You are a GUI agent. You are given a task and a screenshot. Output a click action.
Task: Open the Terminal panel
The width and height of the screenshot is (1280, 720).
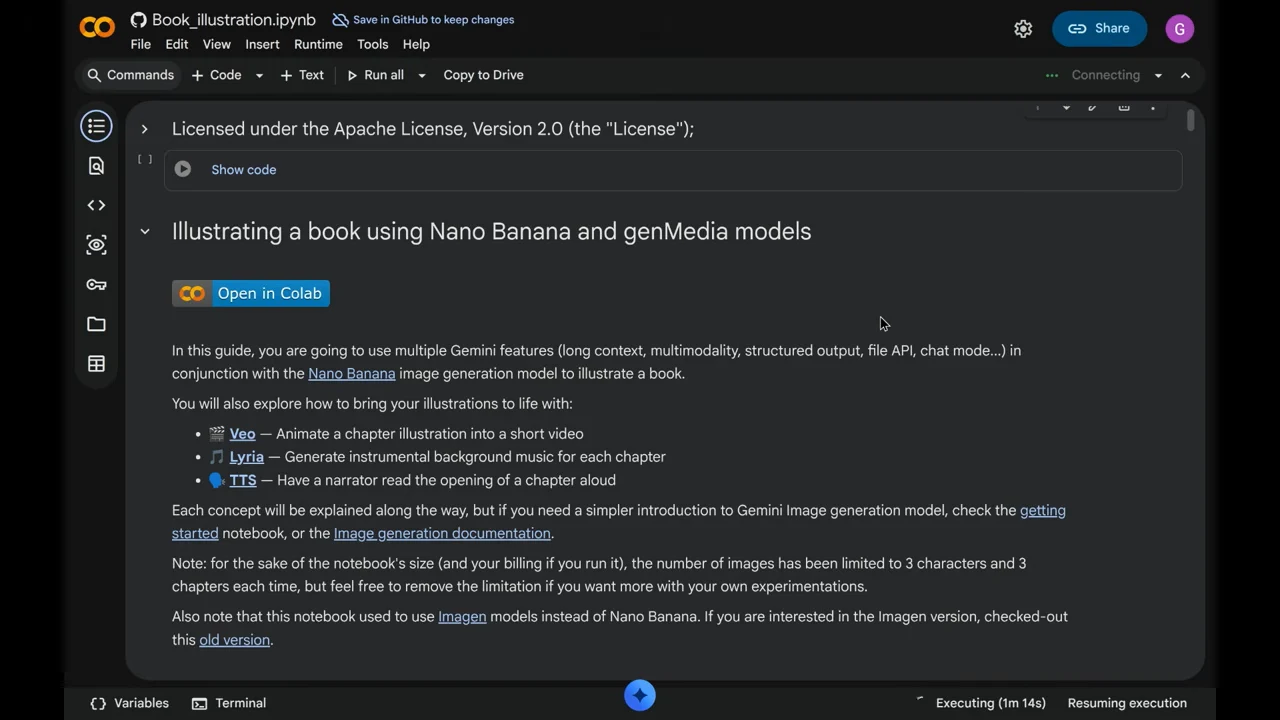pyautogui.click(x=229, y=703)
